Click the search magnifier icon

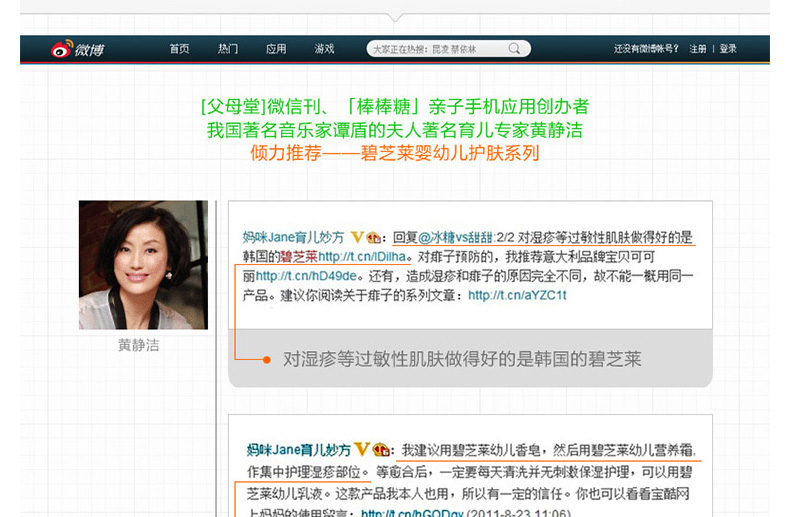[515, 49]
